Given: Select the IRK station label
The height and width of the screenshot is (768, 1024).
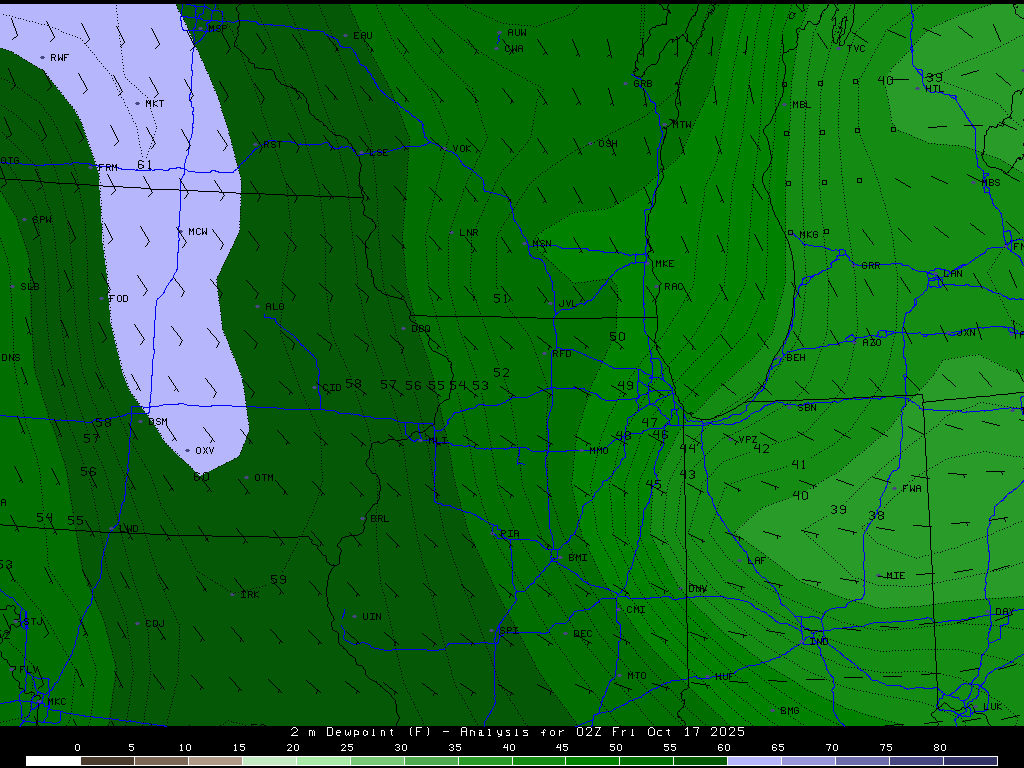Looking at the screenshot, I should (249, 594).
